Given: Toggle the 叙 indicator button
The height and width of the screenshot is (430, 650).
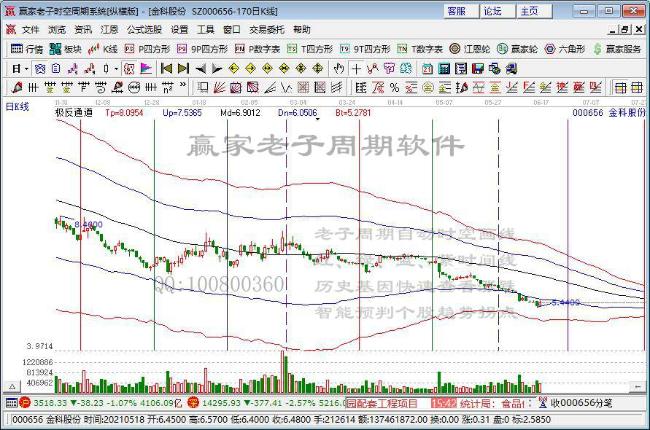Looking at the screenshot, I should point(129,68).
